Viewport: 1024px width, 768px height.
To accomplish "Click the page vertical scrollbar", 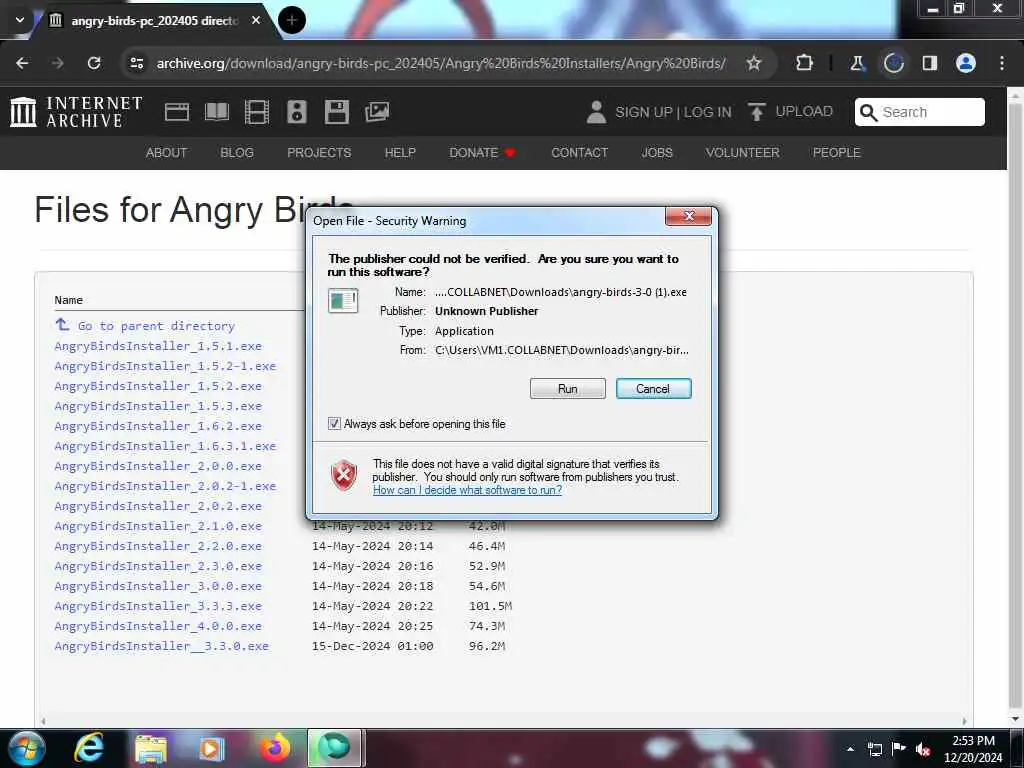I will [1016, 408].
